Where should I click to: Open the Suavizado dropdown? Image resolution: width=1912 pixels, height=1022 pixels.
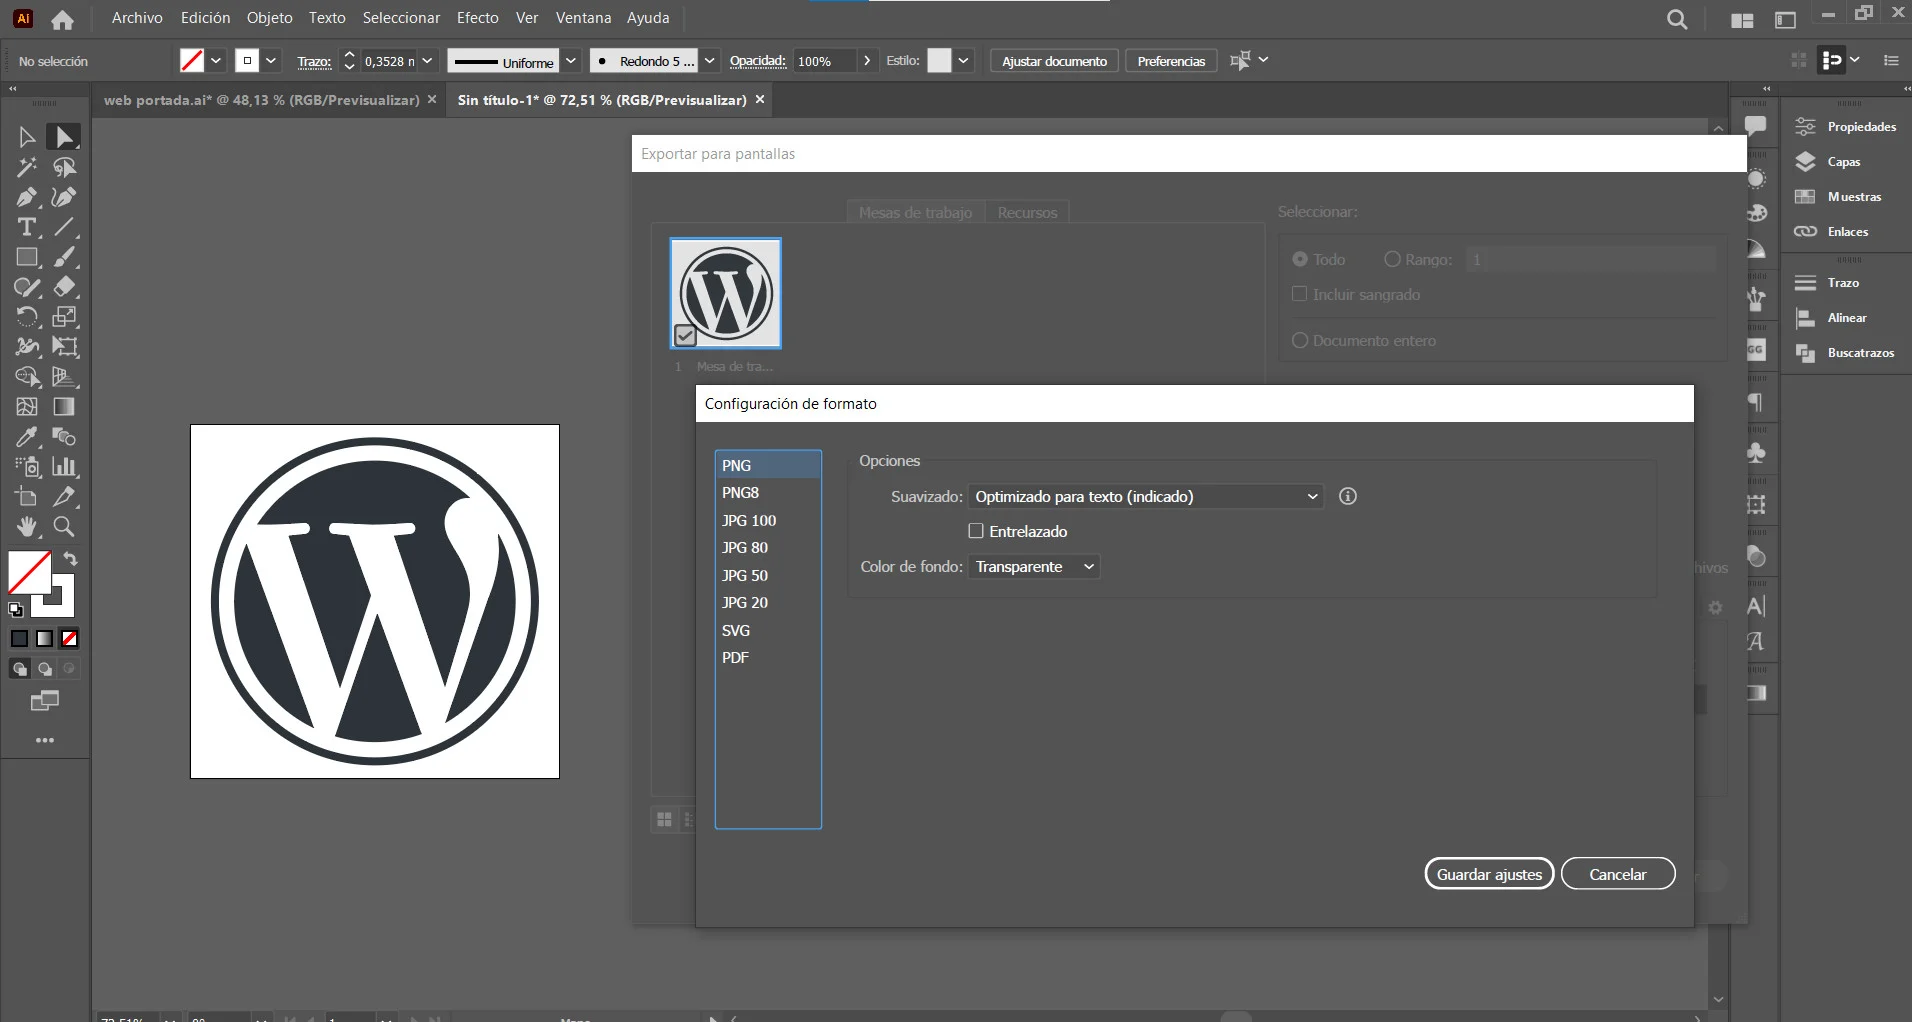point(1146,496)
